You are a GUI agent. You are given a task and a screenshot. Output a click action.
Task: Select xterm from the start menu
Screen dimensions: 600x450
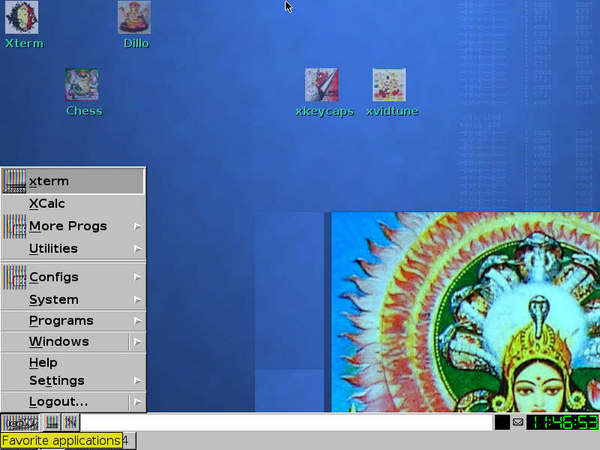coord(73,181)
